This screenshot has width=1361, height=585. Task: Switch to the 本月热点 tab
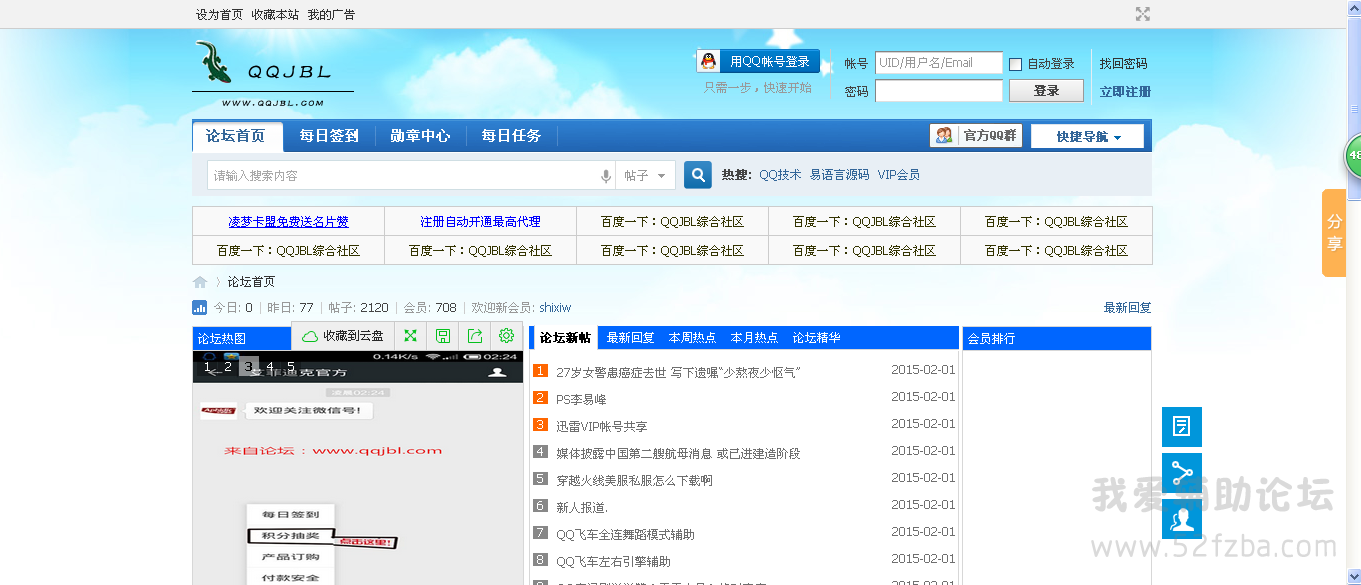pos(755,338)
